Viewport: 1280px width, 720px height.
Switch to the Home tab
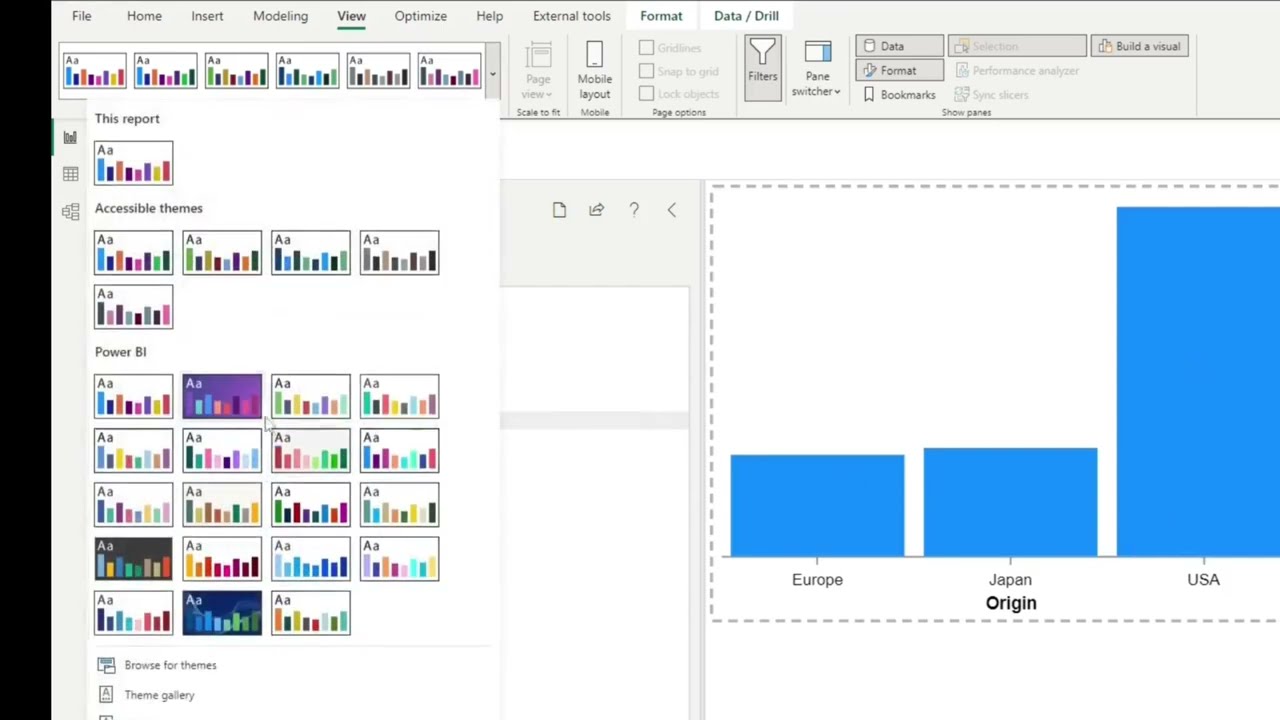[144, 16]
